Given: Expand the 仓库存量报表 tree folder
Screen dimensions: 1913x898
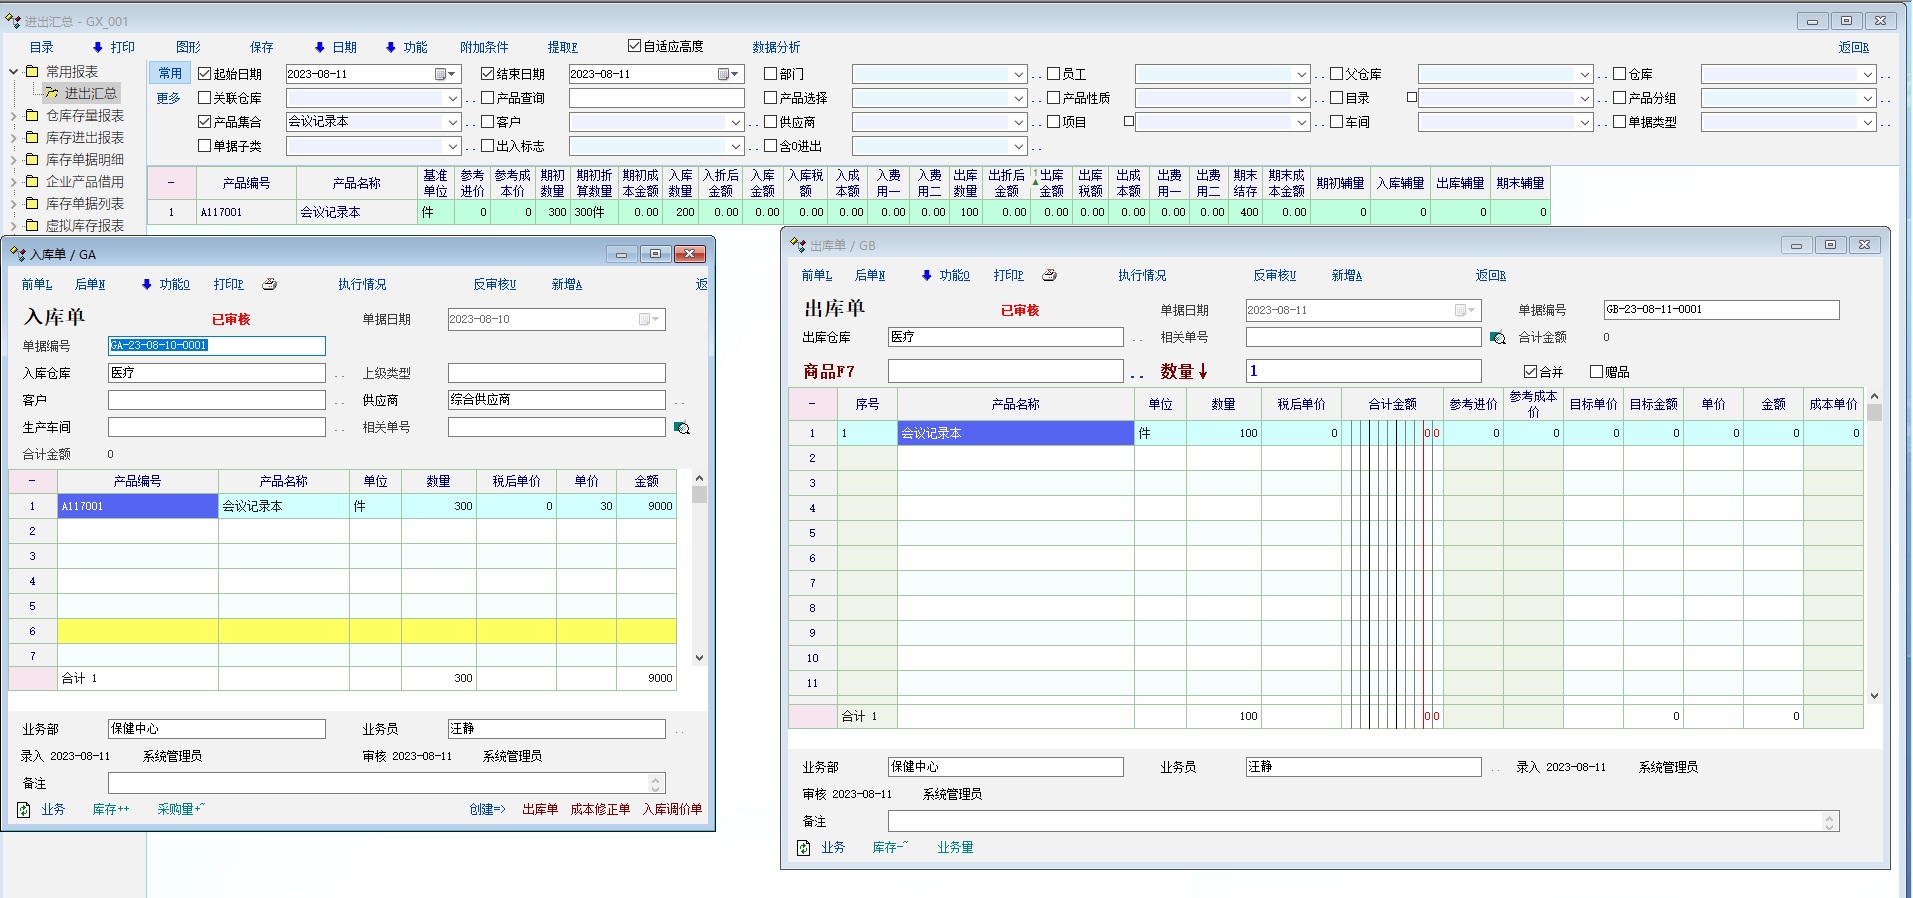Looking at the screenshot, I should pos(14,116).
